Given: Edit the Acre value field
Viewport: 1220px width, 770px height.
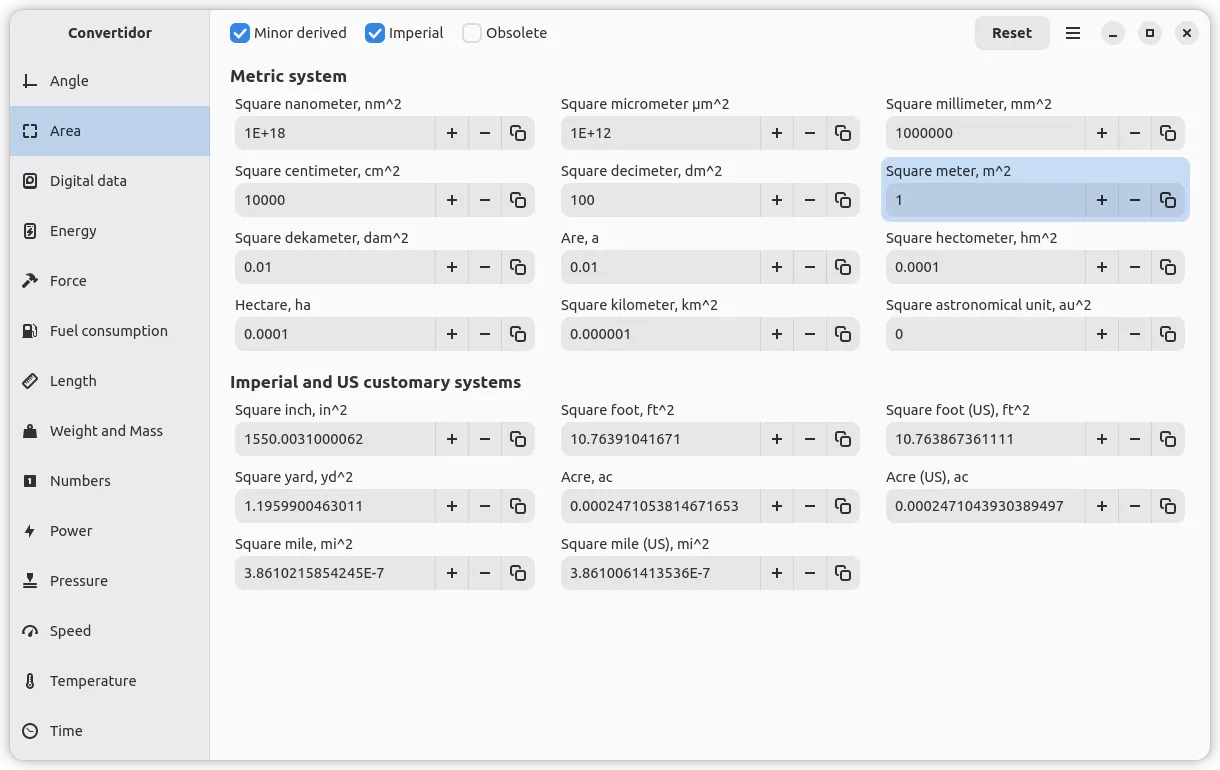Looking at the screenshot, I should coord(660,506).
